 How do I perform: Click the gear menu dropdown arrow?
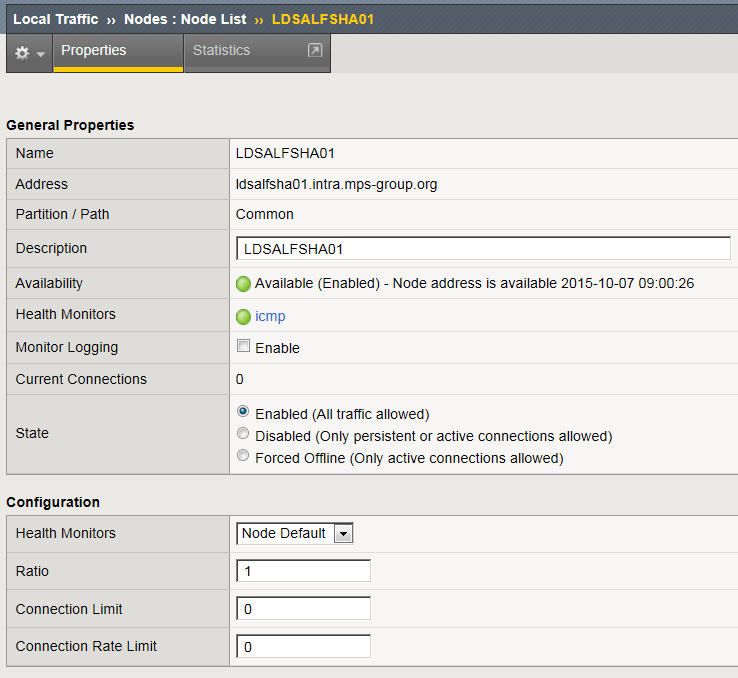click(x=41, y=53)
